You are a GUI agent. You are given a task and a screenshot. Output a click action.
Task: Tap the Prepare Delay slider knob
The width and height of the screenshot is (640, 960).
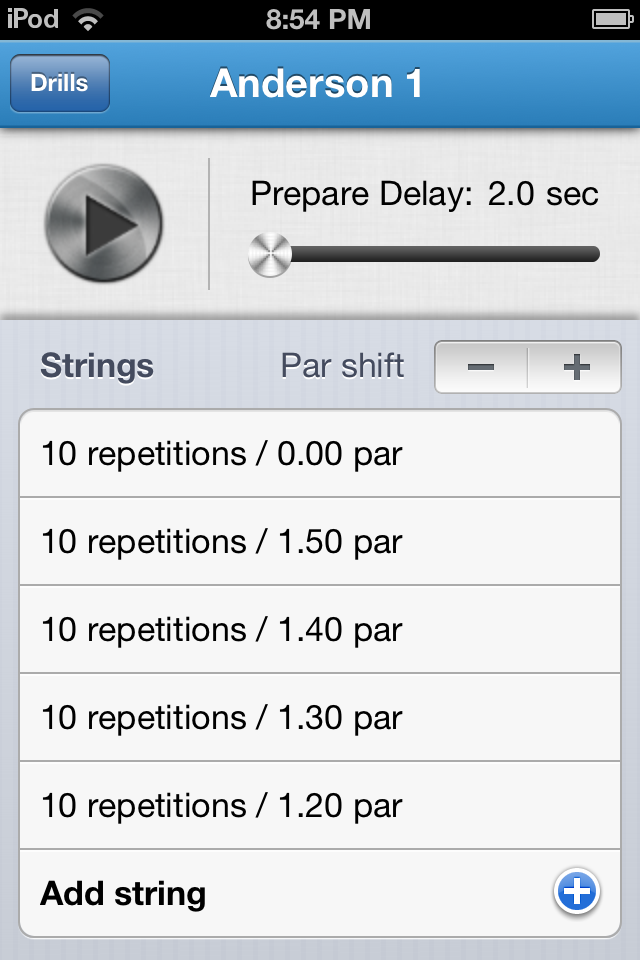pyautogui.click(x=270, y=254)
